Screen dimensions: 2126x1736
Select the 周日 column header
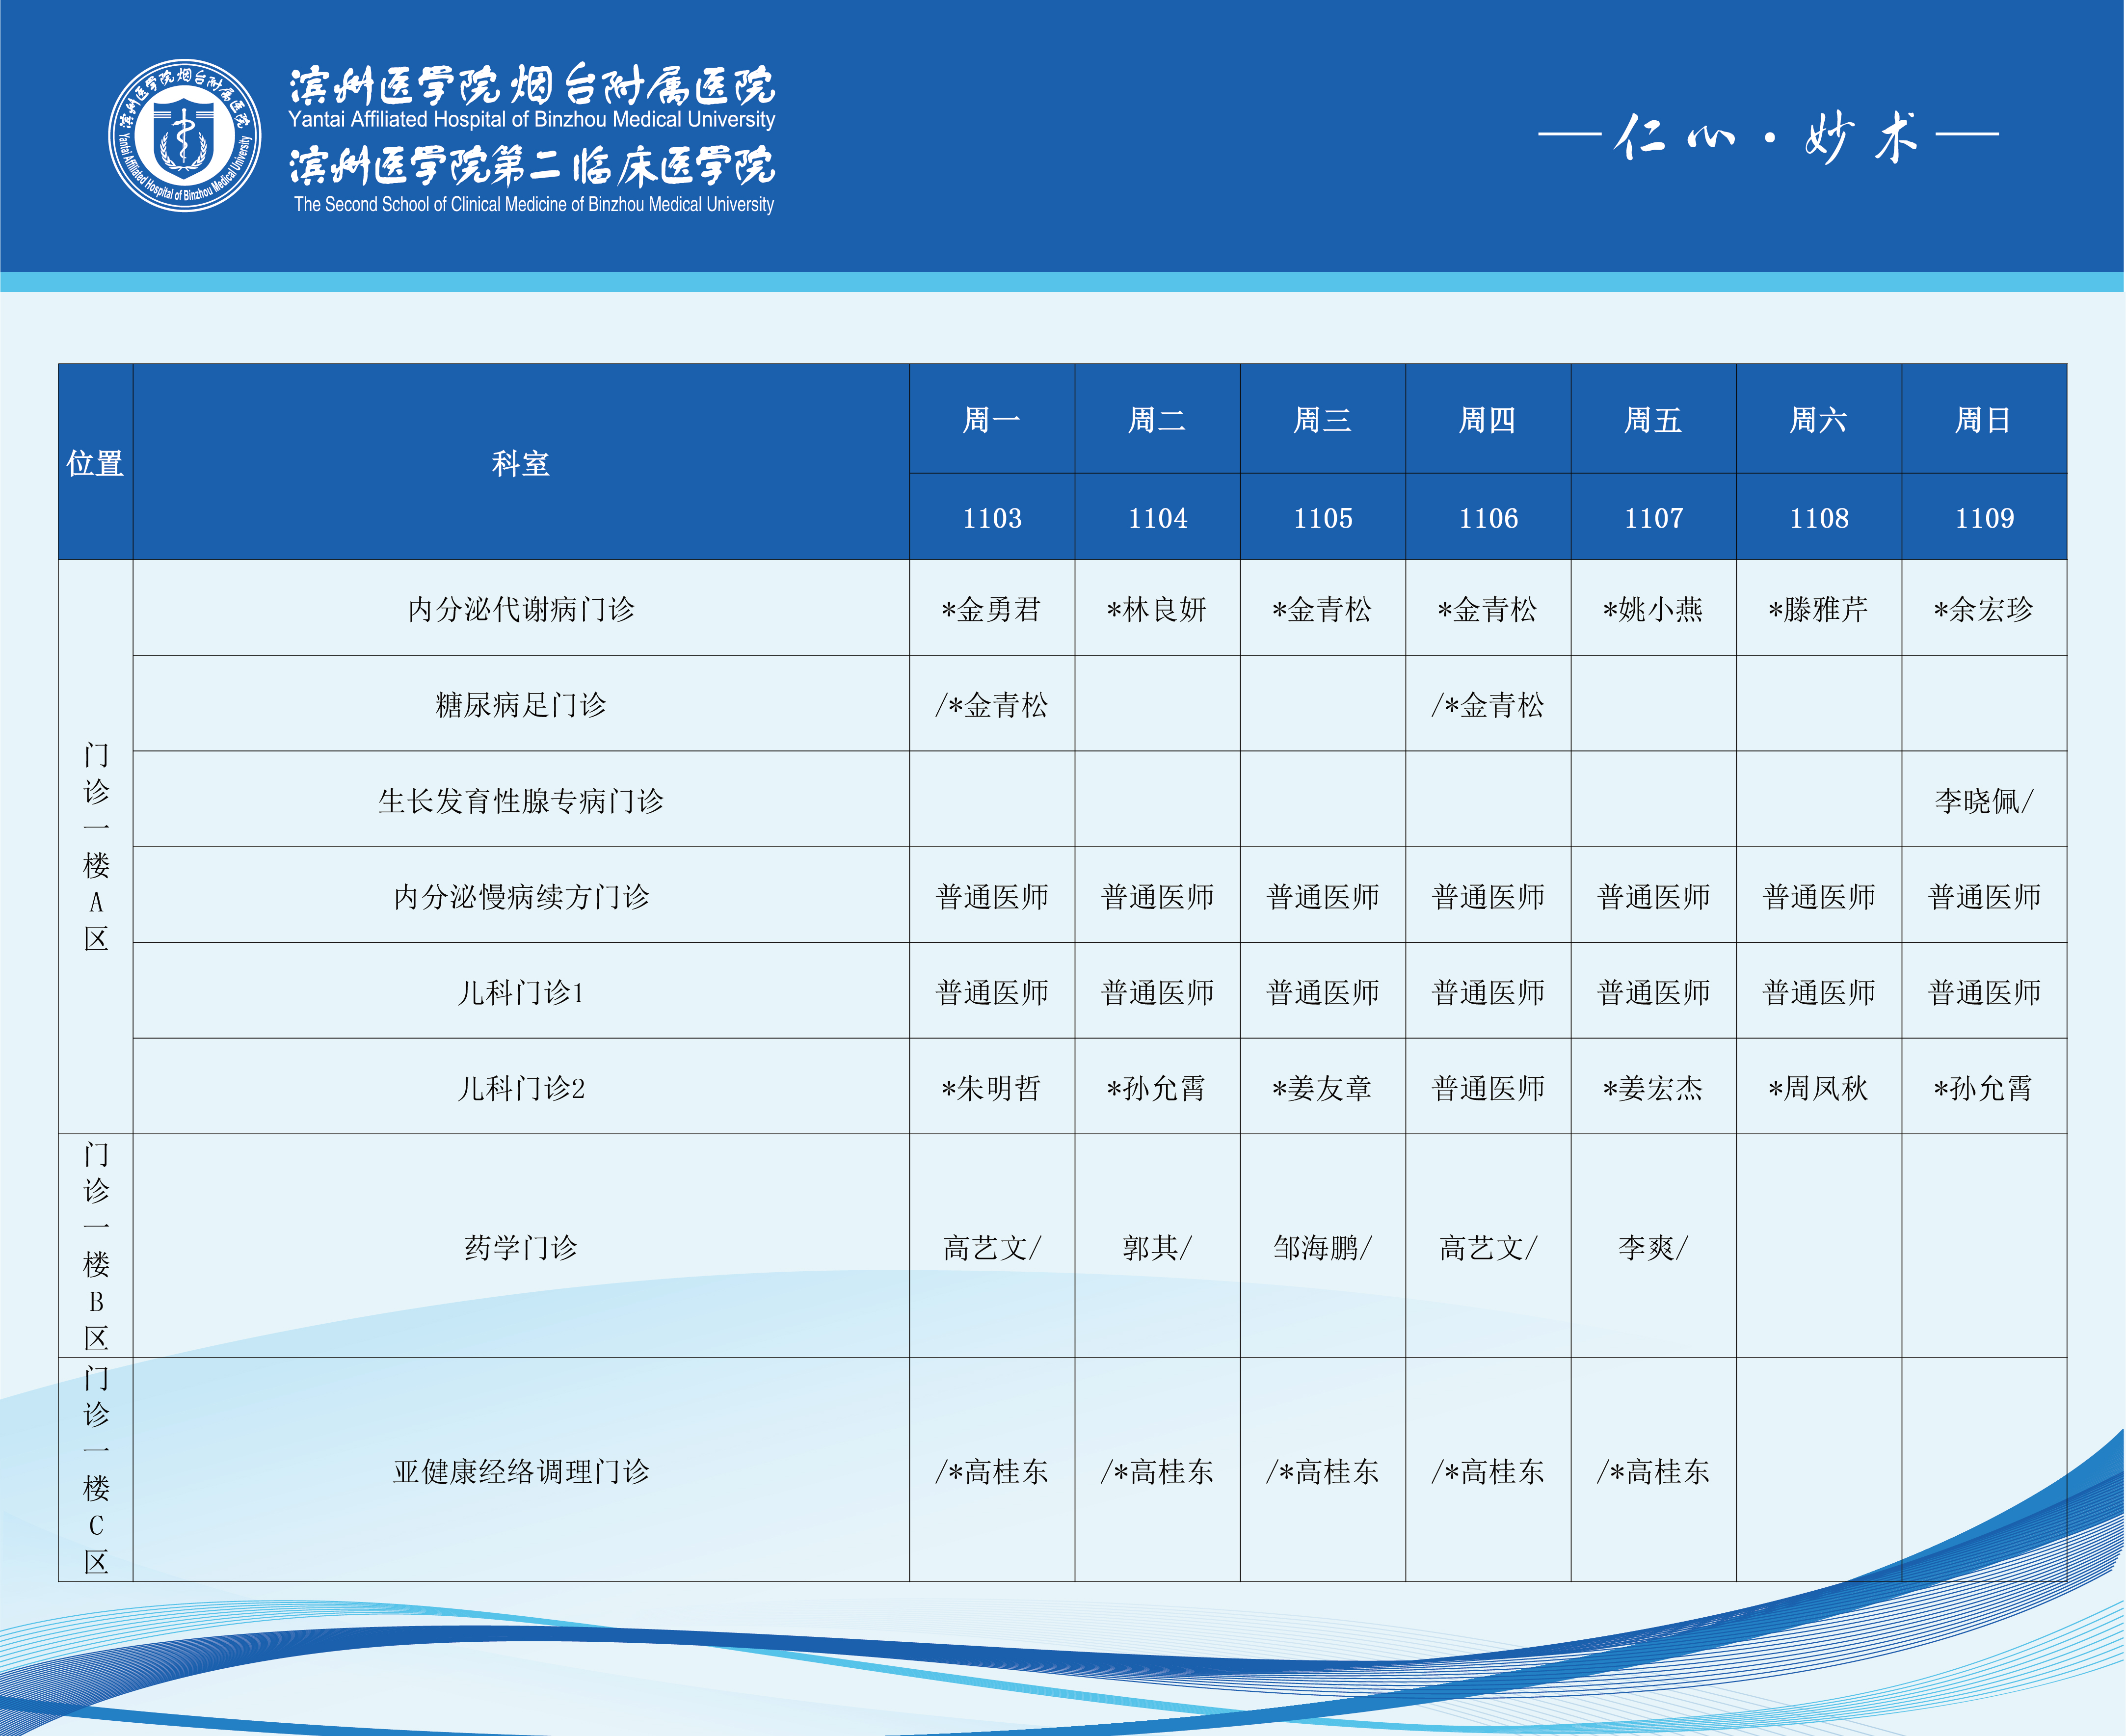[x=1983, y=419]
